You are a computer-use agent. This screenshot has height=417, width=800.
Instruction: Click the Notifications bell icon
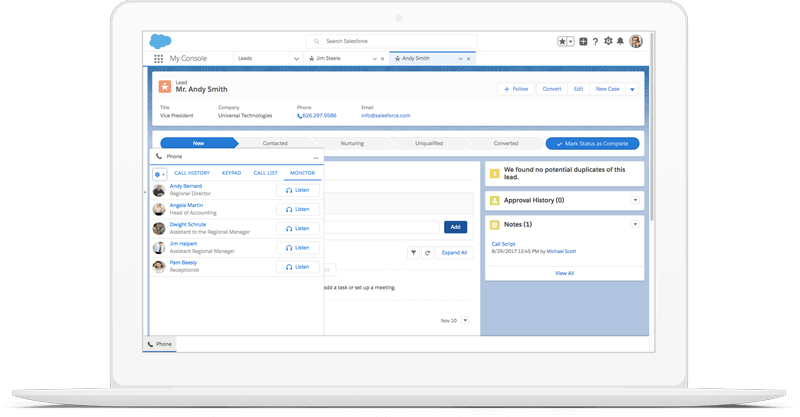coord(620,41)
